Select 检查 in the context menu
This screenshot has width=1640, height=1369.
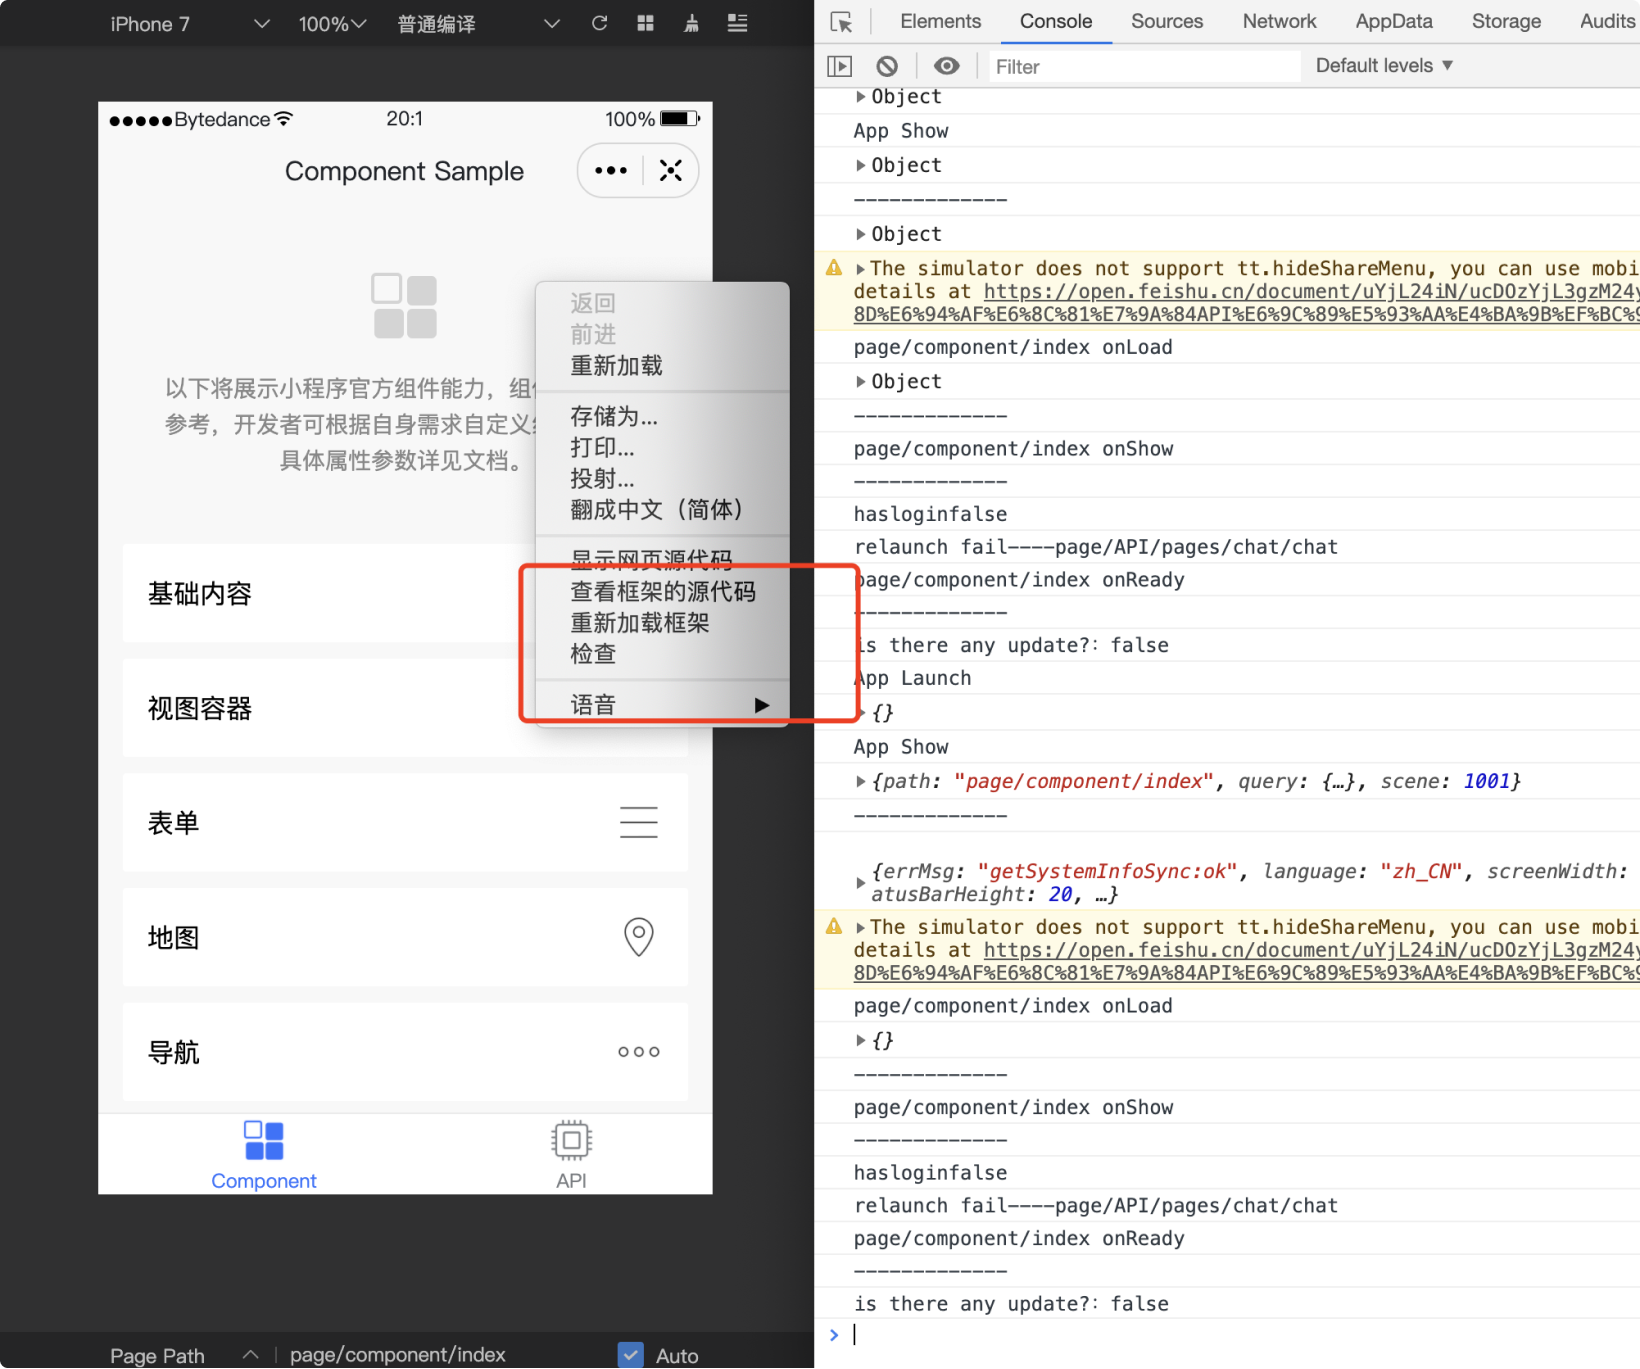593,654
